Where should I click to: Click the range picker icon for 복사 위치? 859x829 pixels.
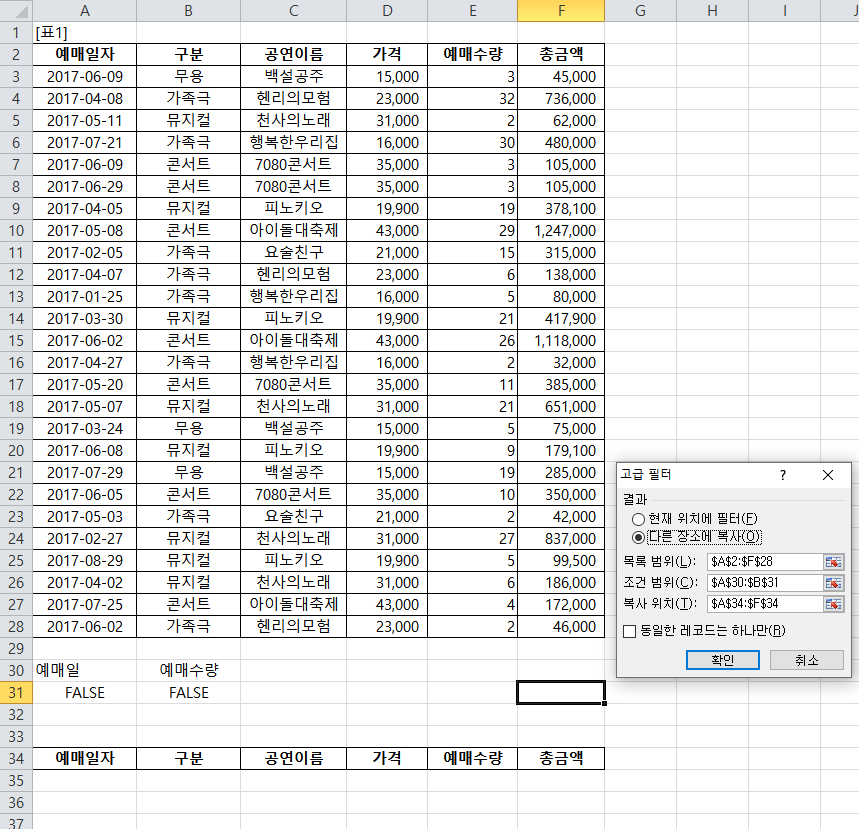(833, 603)
